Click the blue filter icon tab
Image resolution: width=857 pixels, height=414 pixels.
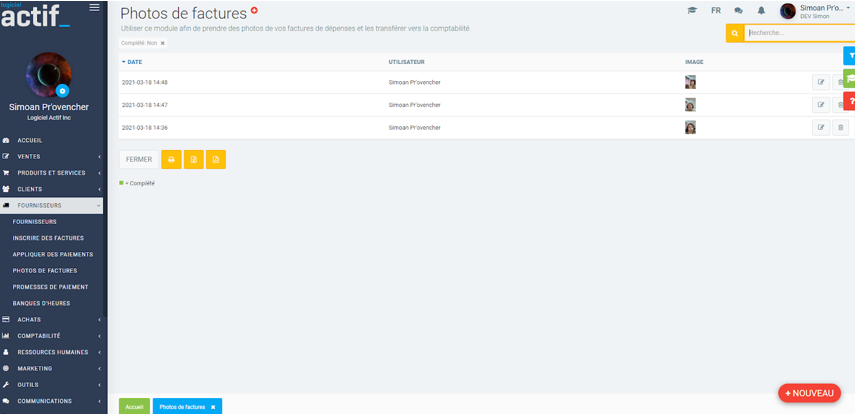(850, 56)
